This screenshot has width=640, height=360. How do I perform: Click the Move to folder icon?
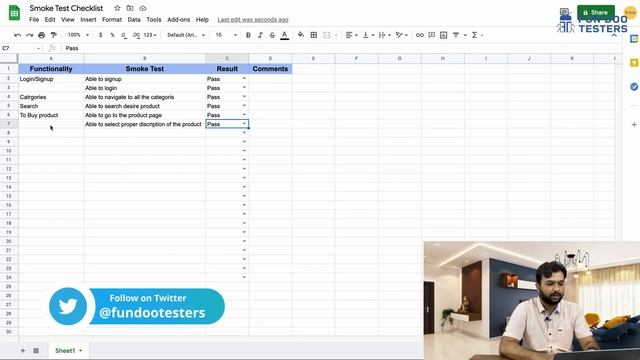[x=130, y=8]
